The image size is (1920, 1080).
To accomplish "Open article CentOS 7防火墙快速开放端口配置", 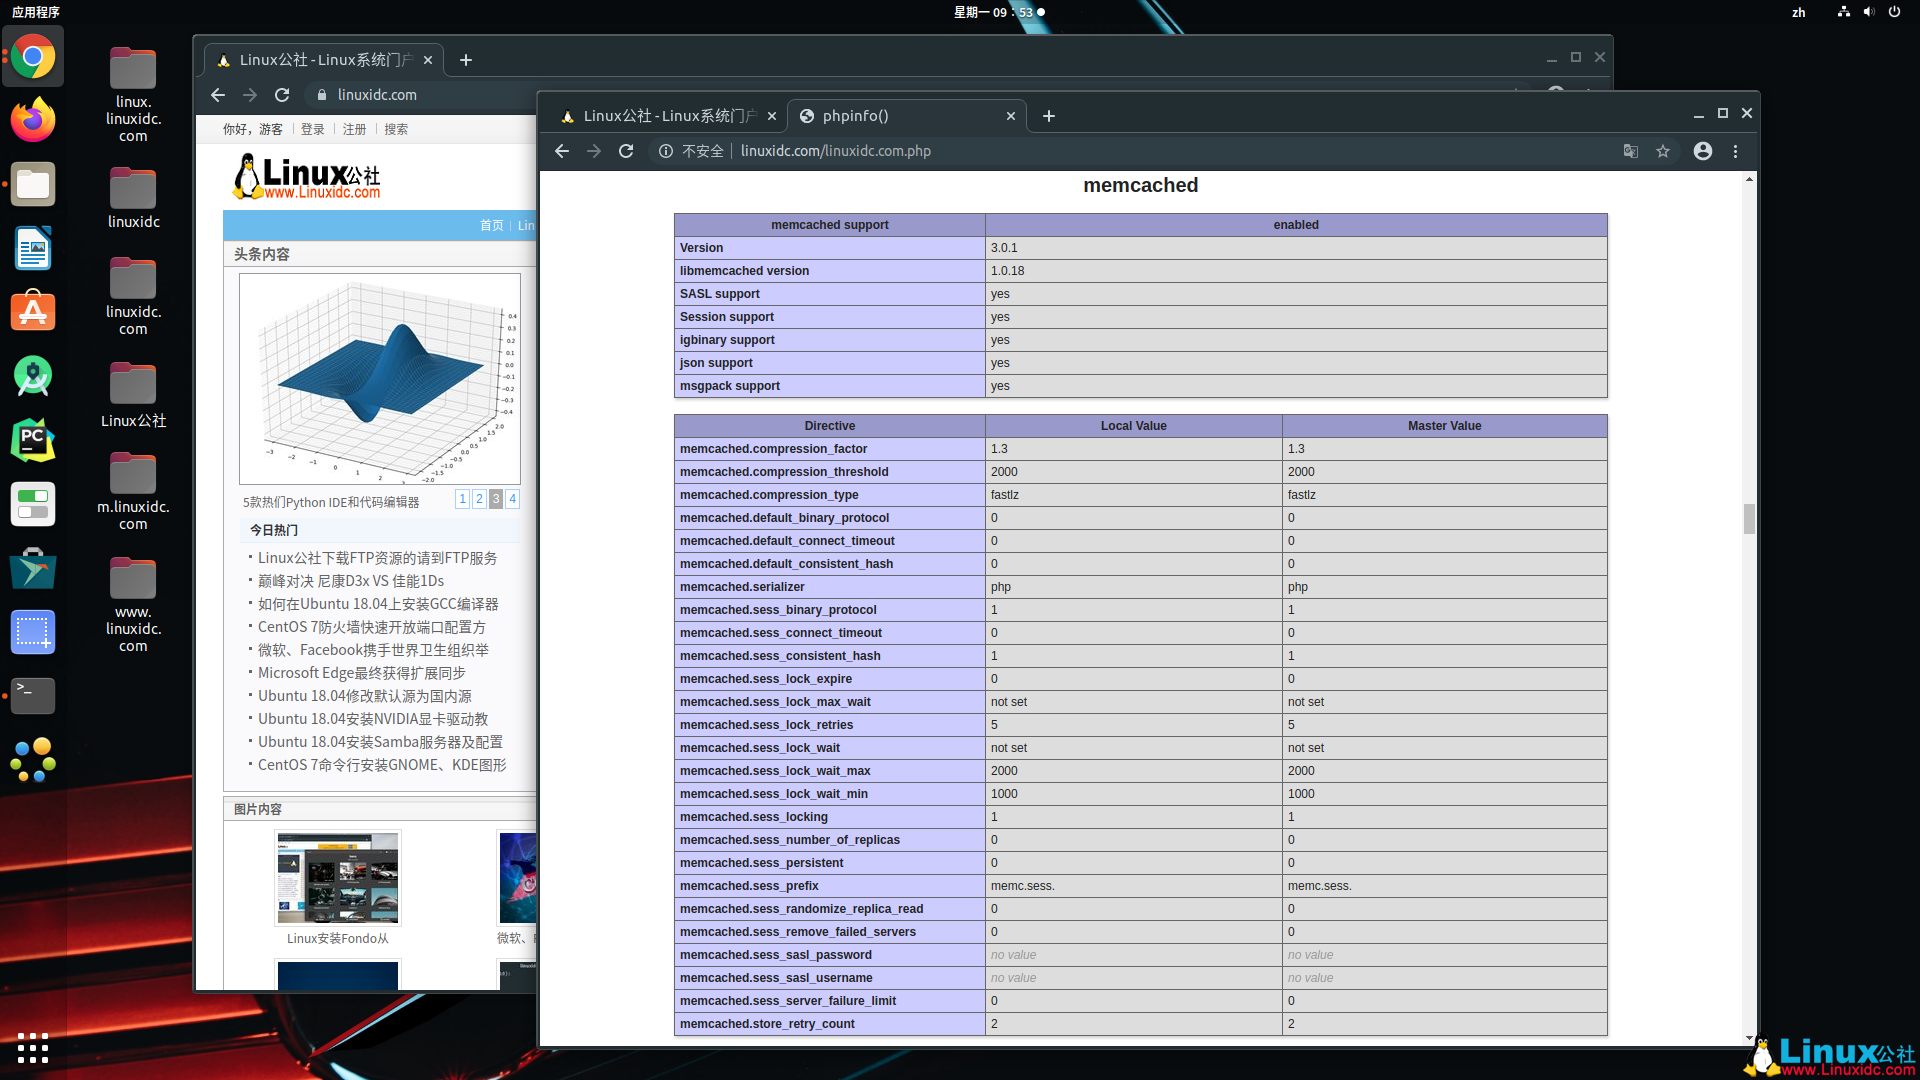I will [372, 627].
